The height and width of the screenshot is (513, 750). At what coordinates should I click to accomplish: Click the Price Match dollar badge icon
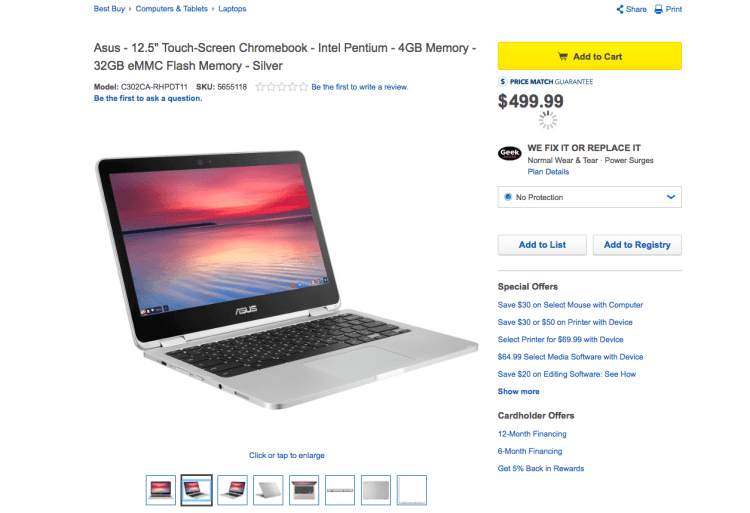502,82
